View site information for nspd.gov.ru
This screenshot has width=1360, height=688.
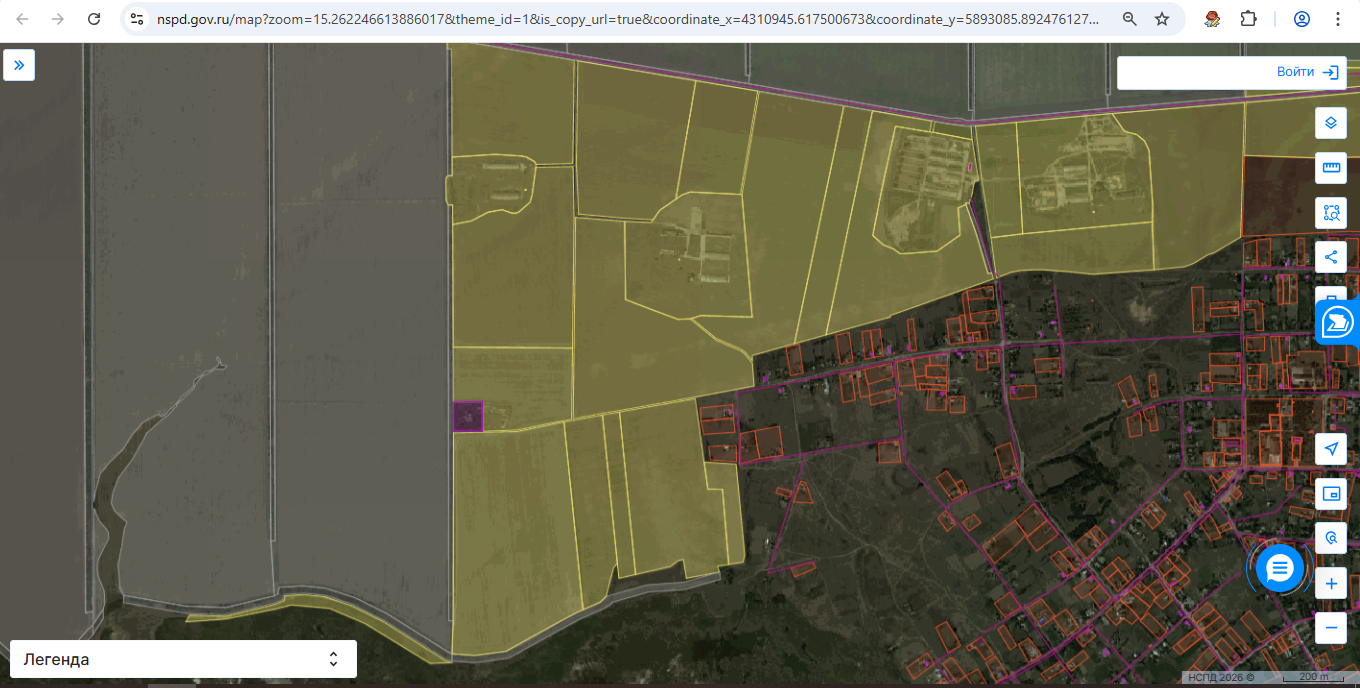click(138, 19)
